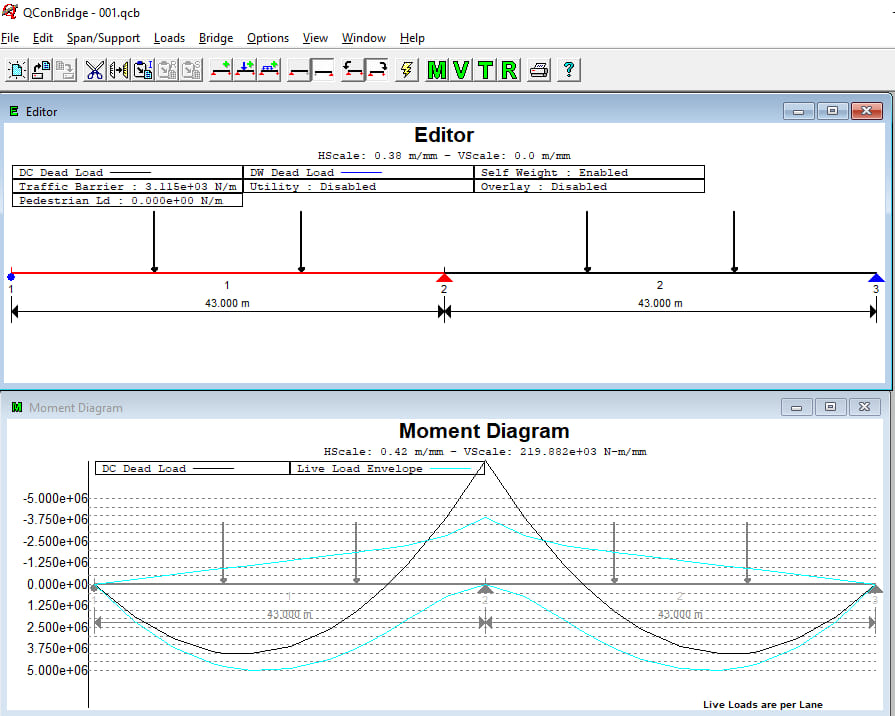
Task: Maximize the Editor window
Action: [832, 111]
